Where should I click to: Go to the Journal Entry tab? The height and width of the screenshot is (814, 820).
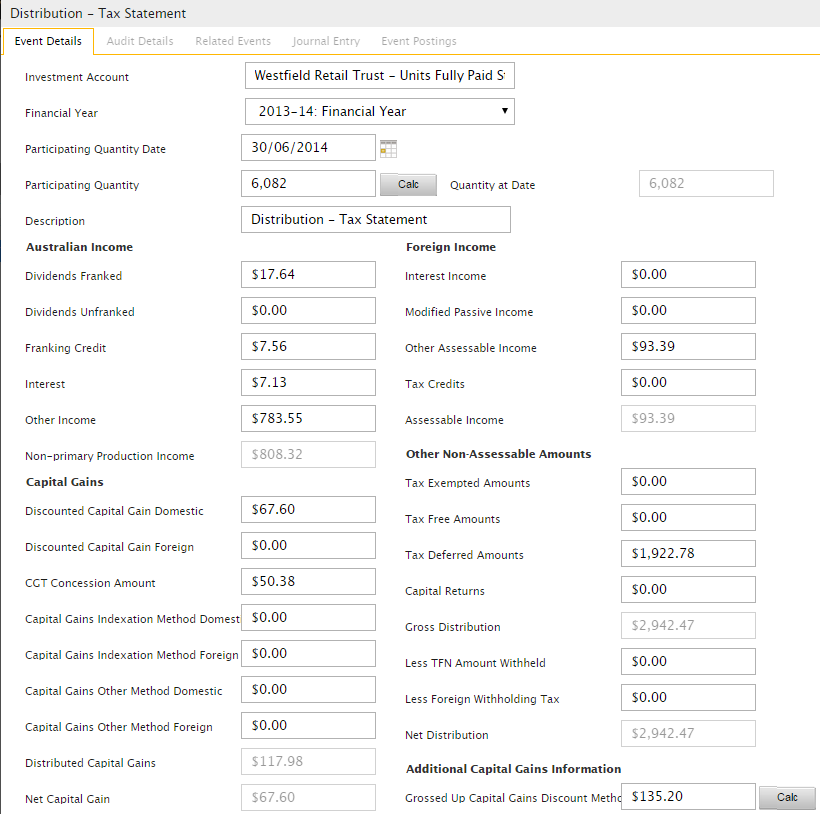(x=326, y=41)
